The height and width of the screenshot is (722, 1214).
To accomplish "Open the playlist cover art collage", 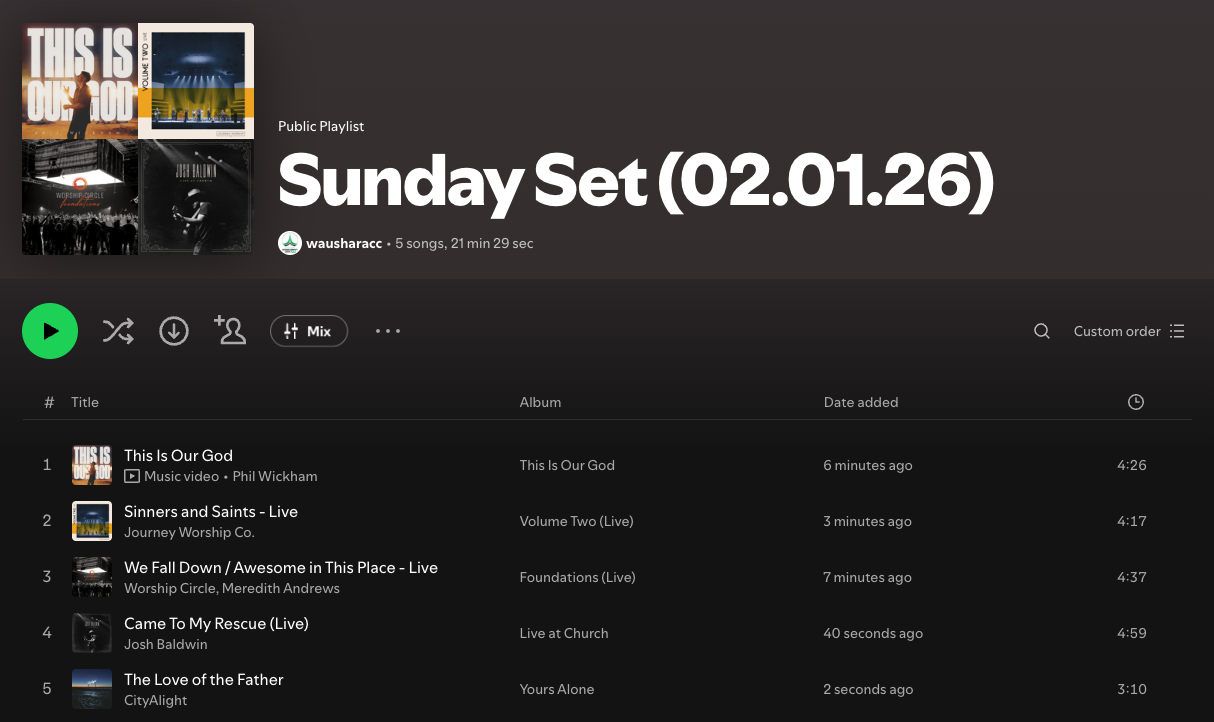I will 138,139.
